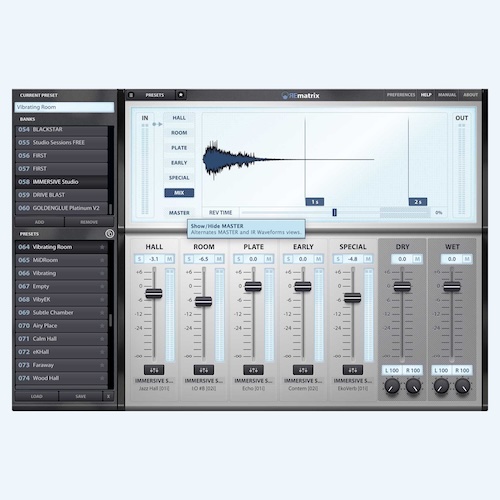Click the star favorites icon beside PRESETS

click(181, 95)
